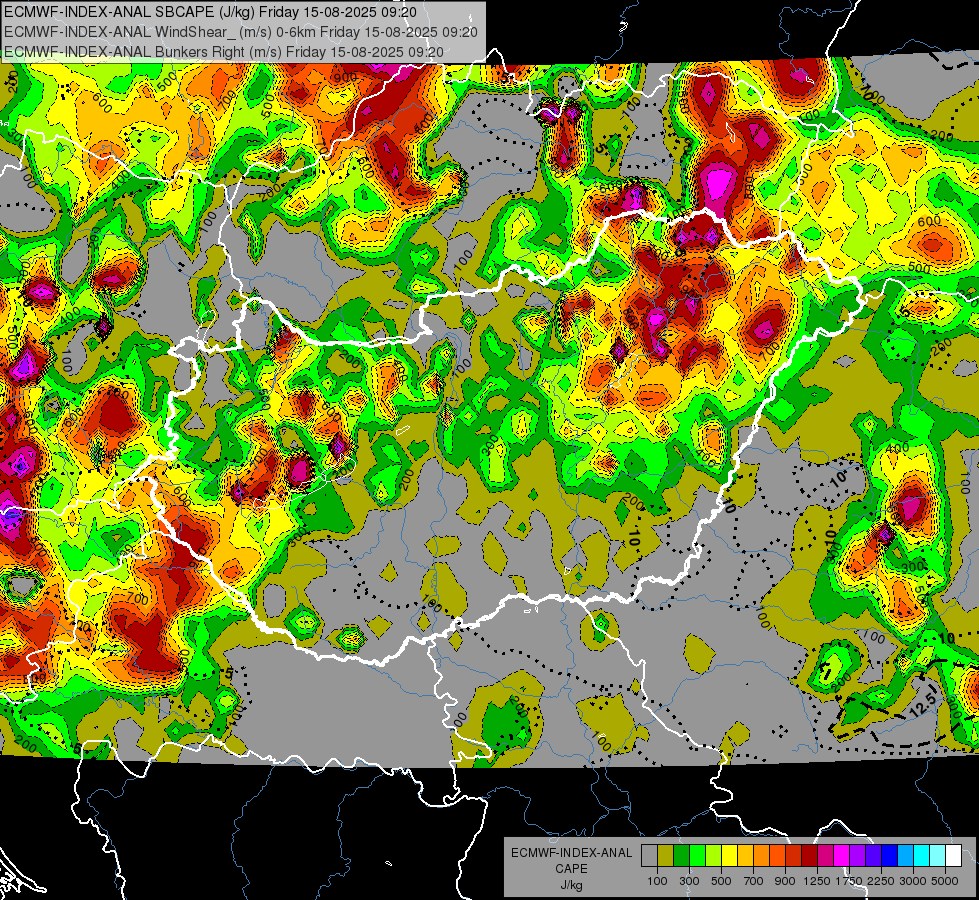Select the pure yellow legend swatch after 500
Image resolution: width=979 pixels, height=900 pixels.
point(729,855)
